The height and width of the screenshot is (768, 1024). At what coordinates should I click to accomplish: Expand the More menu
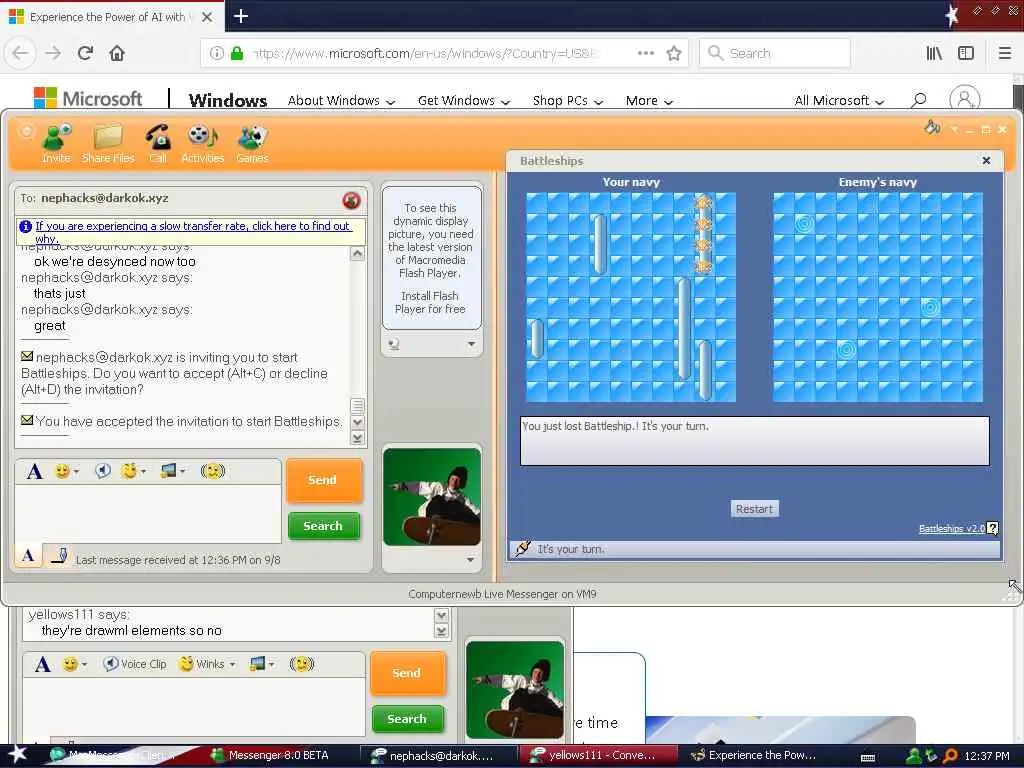(x=648, y=101)
